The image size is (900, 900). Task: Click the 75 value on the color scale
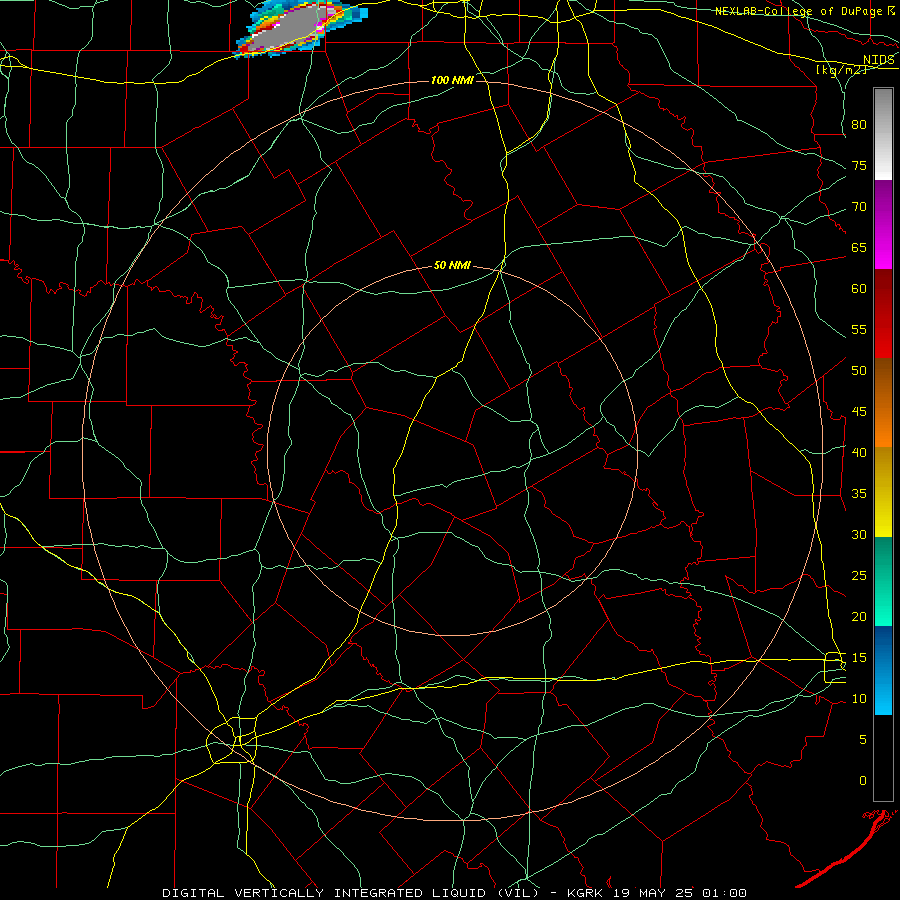[x=859, y=166]
